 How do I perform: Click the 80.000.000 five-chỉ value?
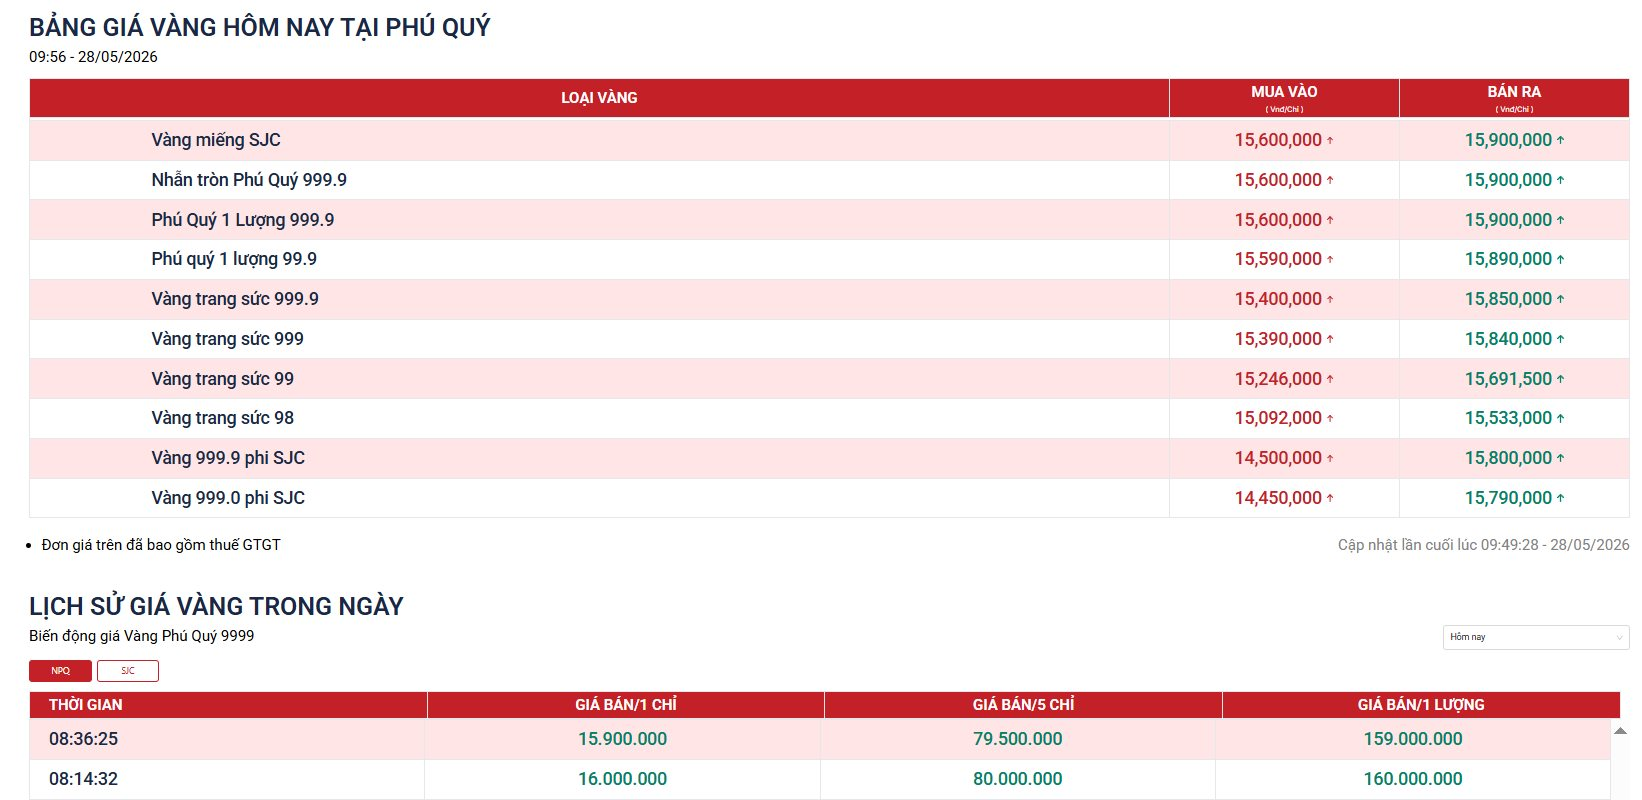coord(1018,779)
